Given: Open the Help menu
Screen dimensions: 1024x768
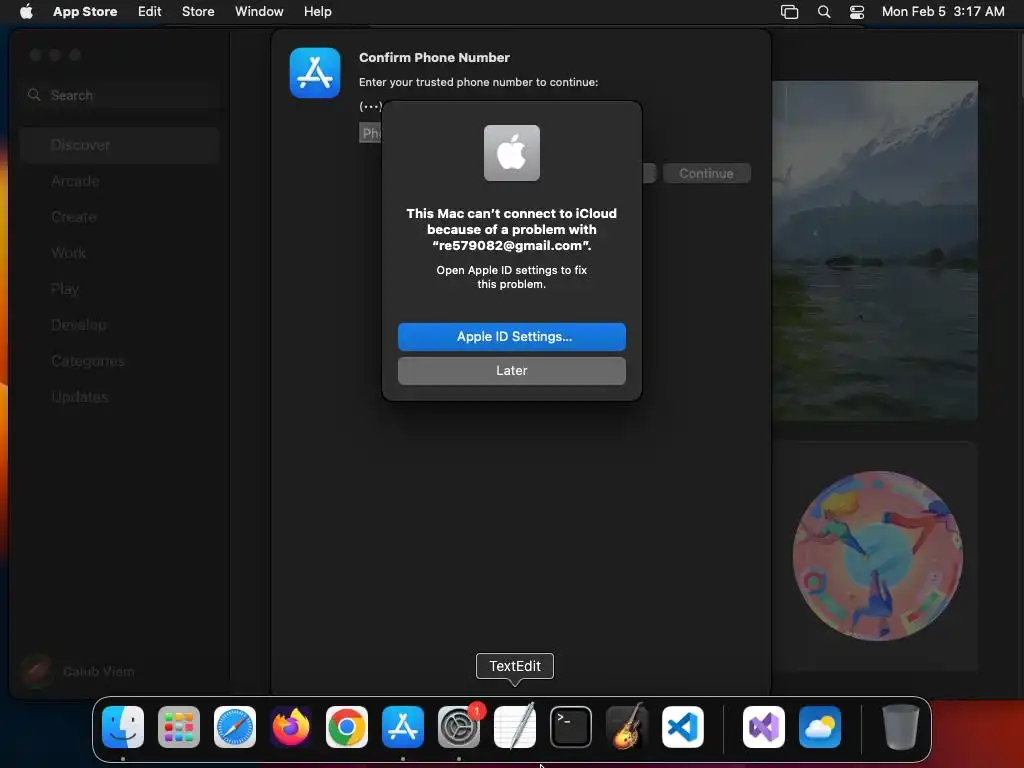Looking at the screenshot, I should click(x=317, y=11).
